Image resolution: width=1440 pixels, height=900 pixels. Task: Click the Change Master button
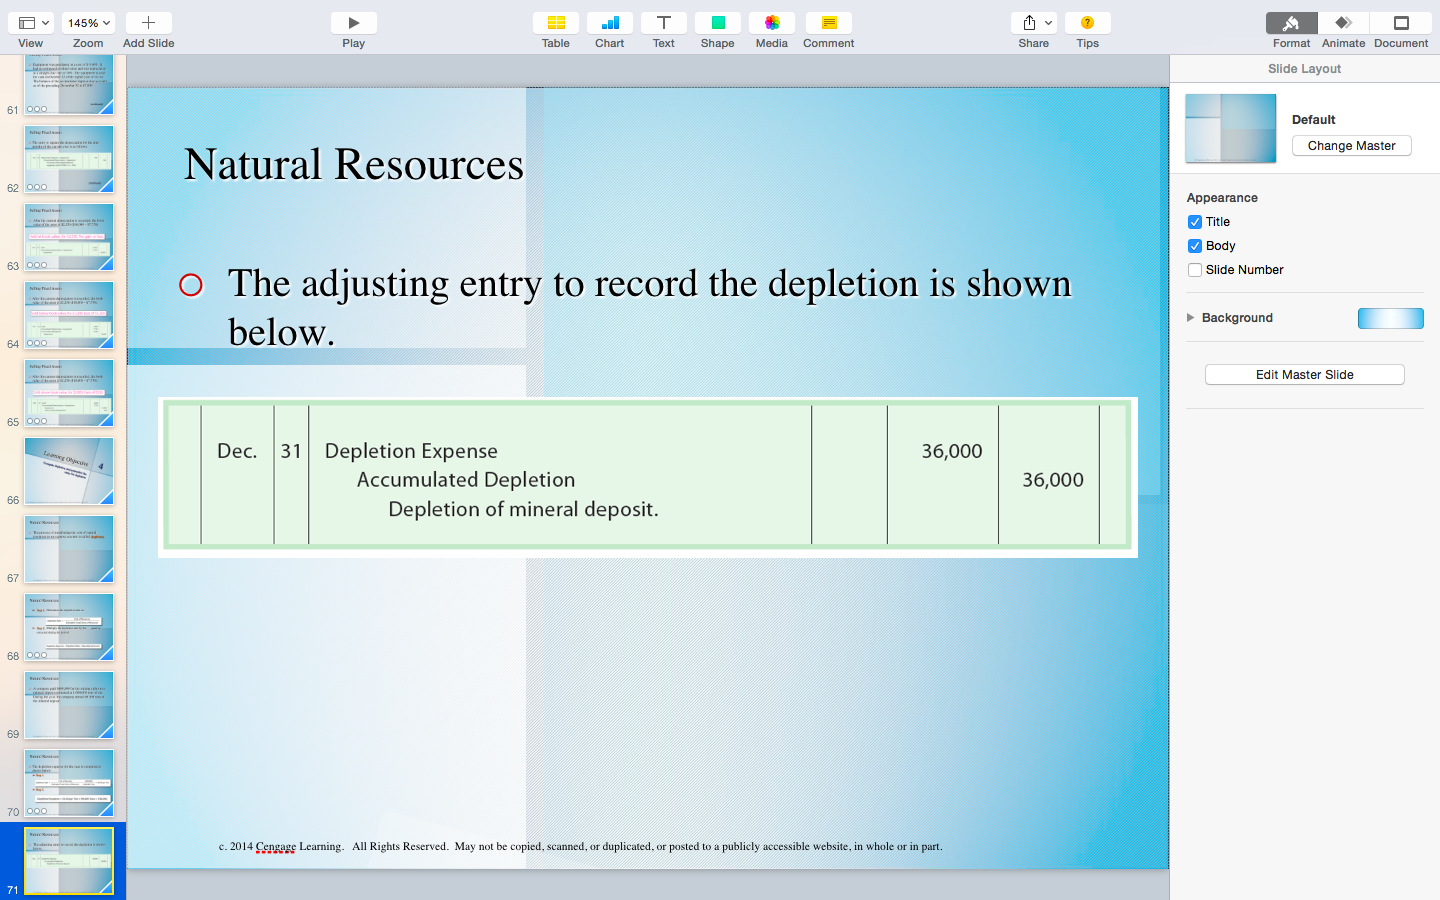coord(1352,146)
